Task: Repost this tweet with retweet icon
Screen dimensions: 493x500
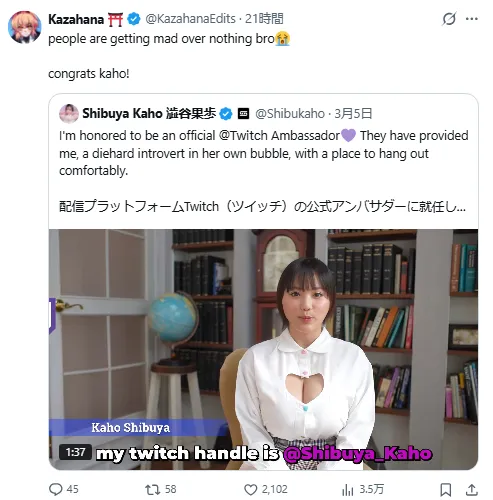Action: [x=152, y=489]
